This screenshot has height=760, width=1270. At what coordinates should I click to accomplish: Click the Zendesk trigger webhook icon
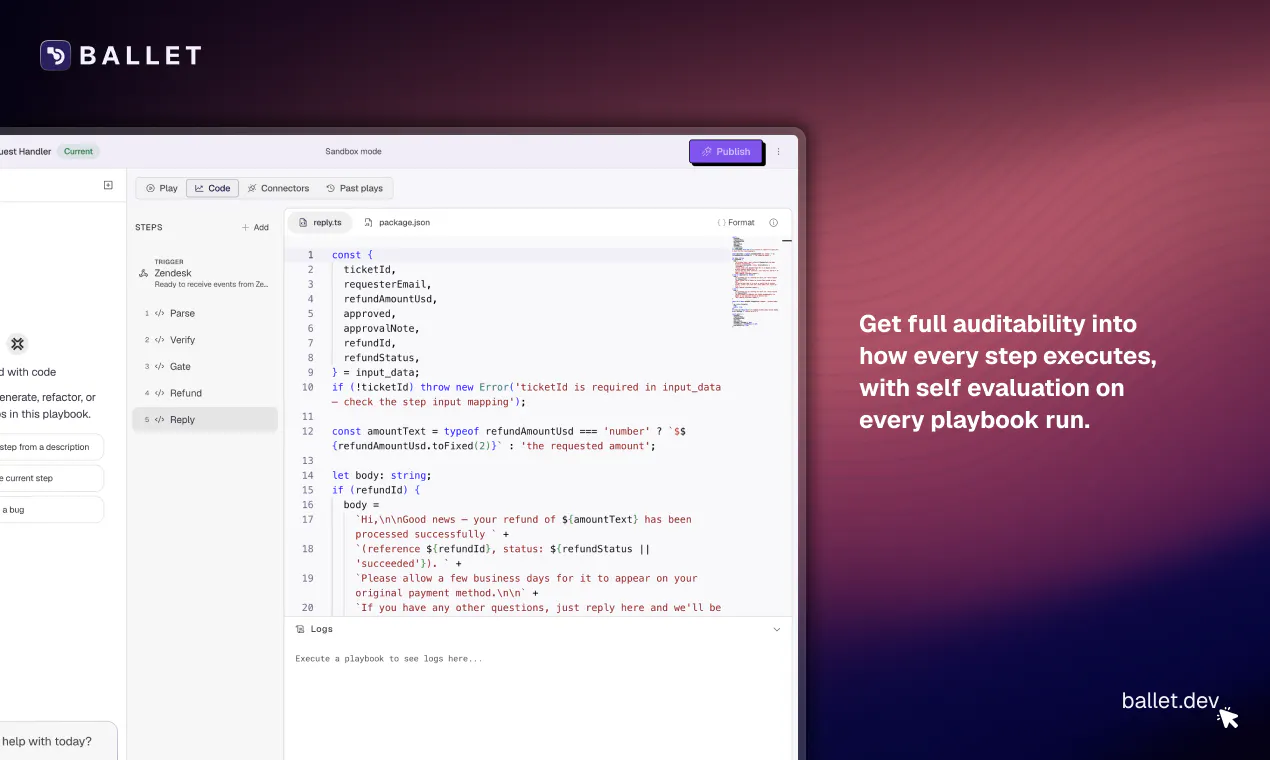(143, 273)
